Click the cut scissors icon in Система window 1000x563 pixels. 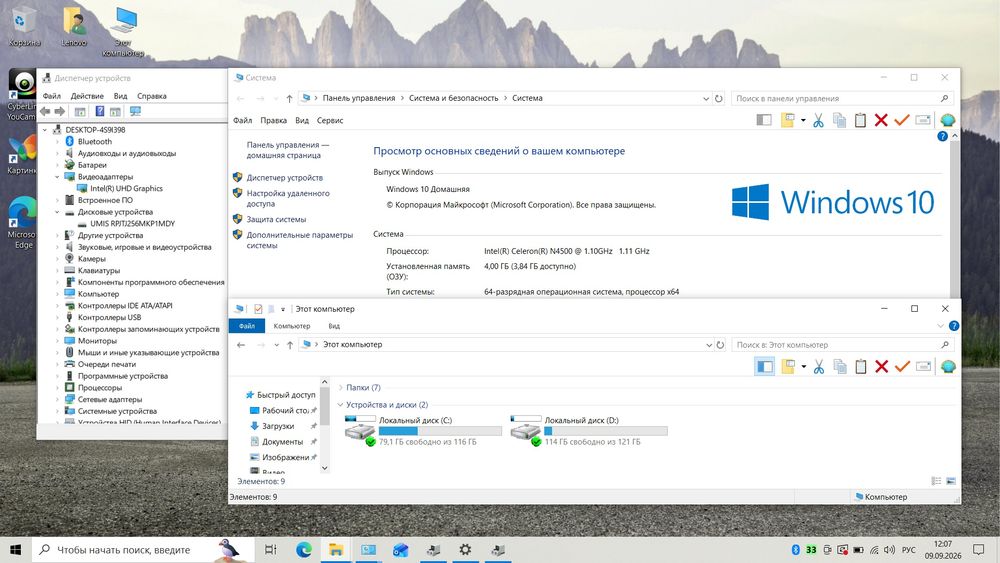(818, 121)
